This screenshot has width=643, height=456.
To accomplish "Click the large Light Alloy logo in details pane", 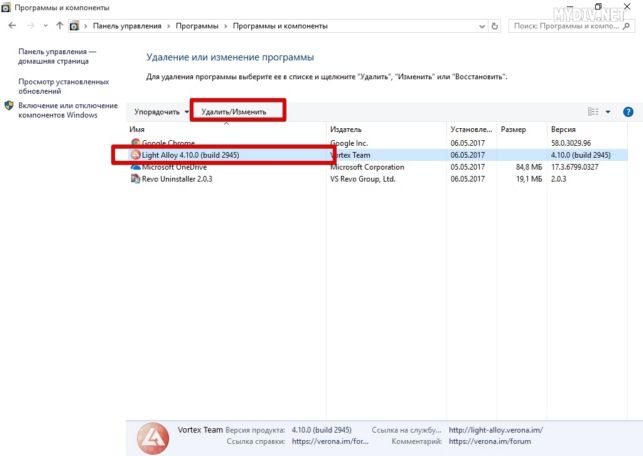I will coord(153,438).
